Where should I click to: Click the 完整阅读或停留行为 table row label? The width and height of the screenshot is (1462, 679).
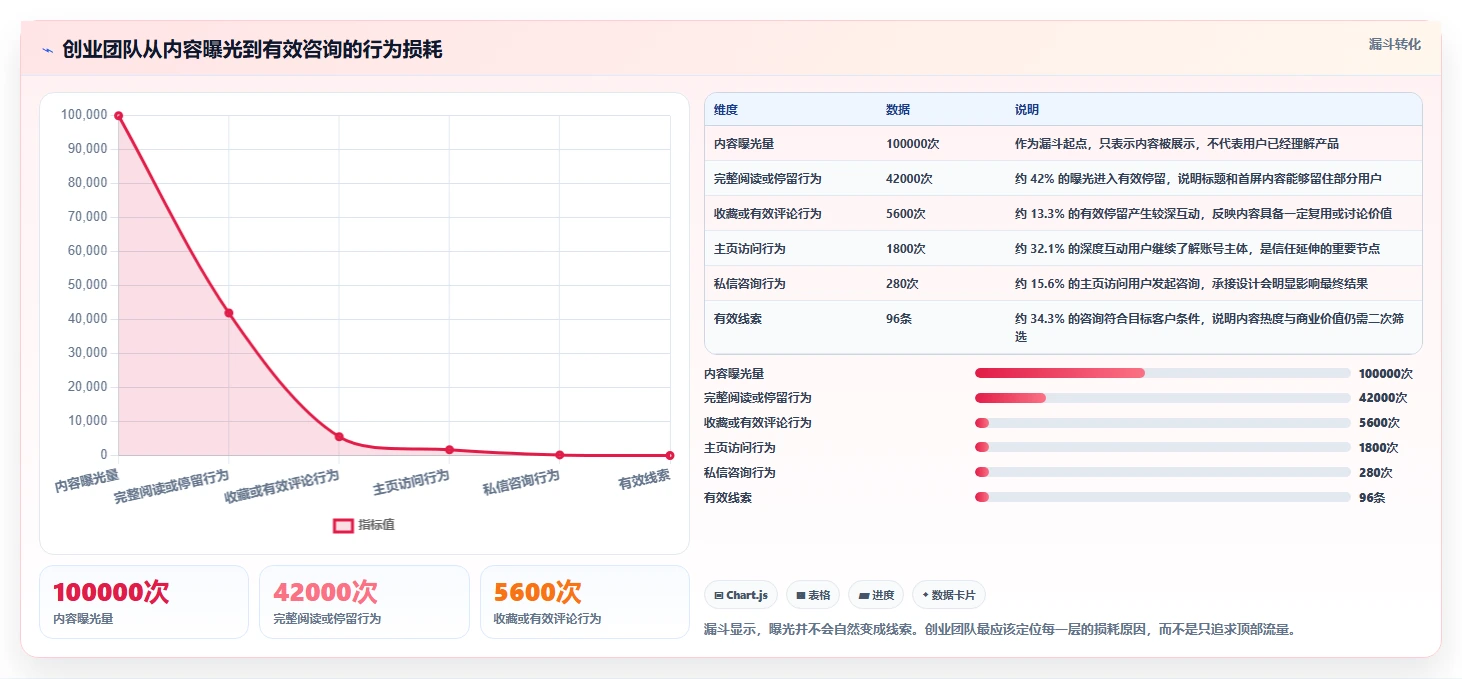768,179
